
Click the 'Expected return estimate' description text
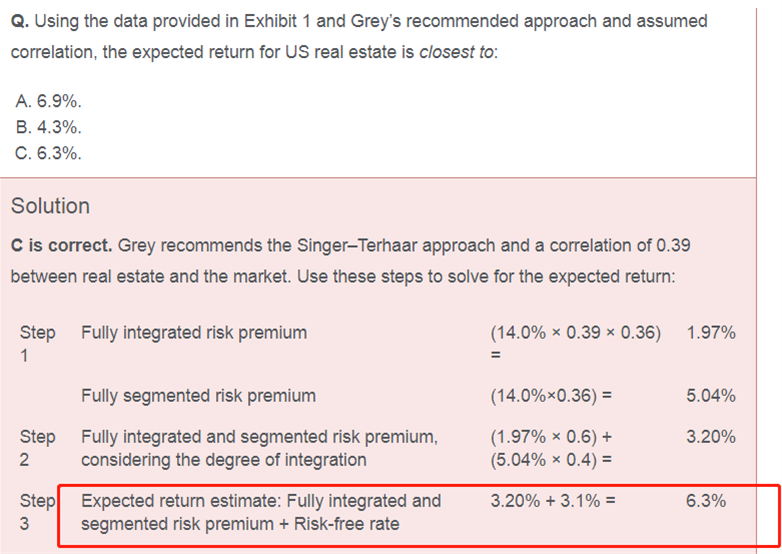261,512
